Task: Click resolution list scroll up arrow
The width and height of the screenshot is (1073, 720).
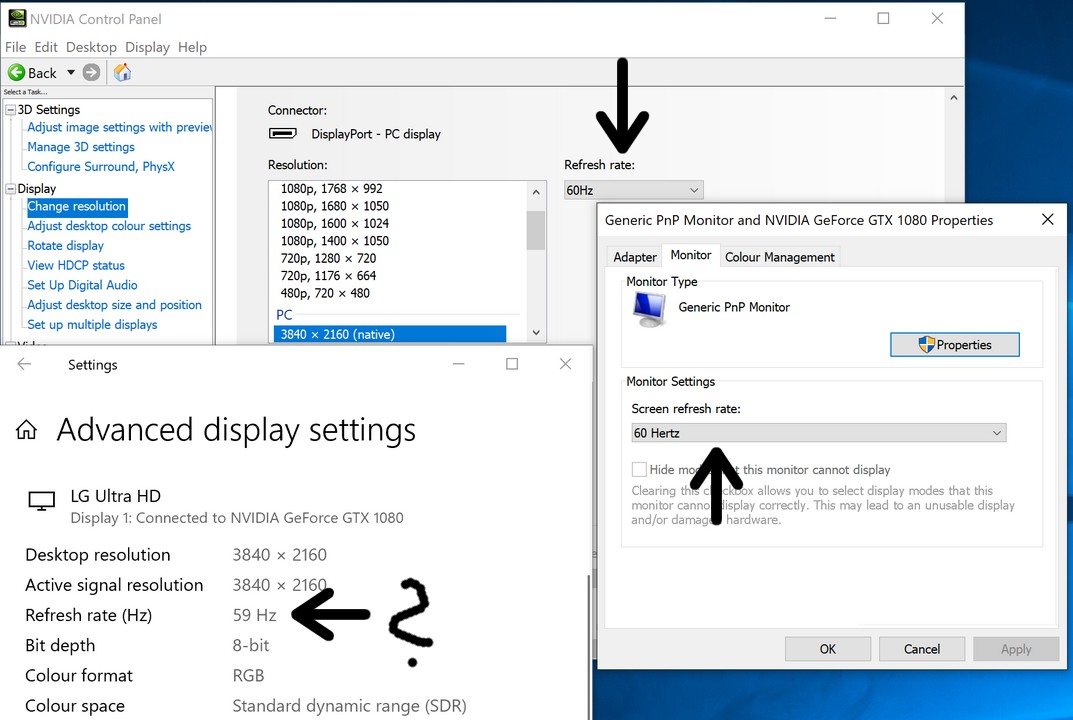Action: point(536,192)
